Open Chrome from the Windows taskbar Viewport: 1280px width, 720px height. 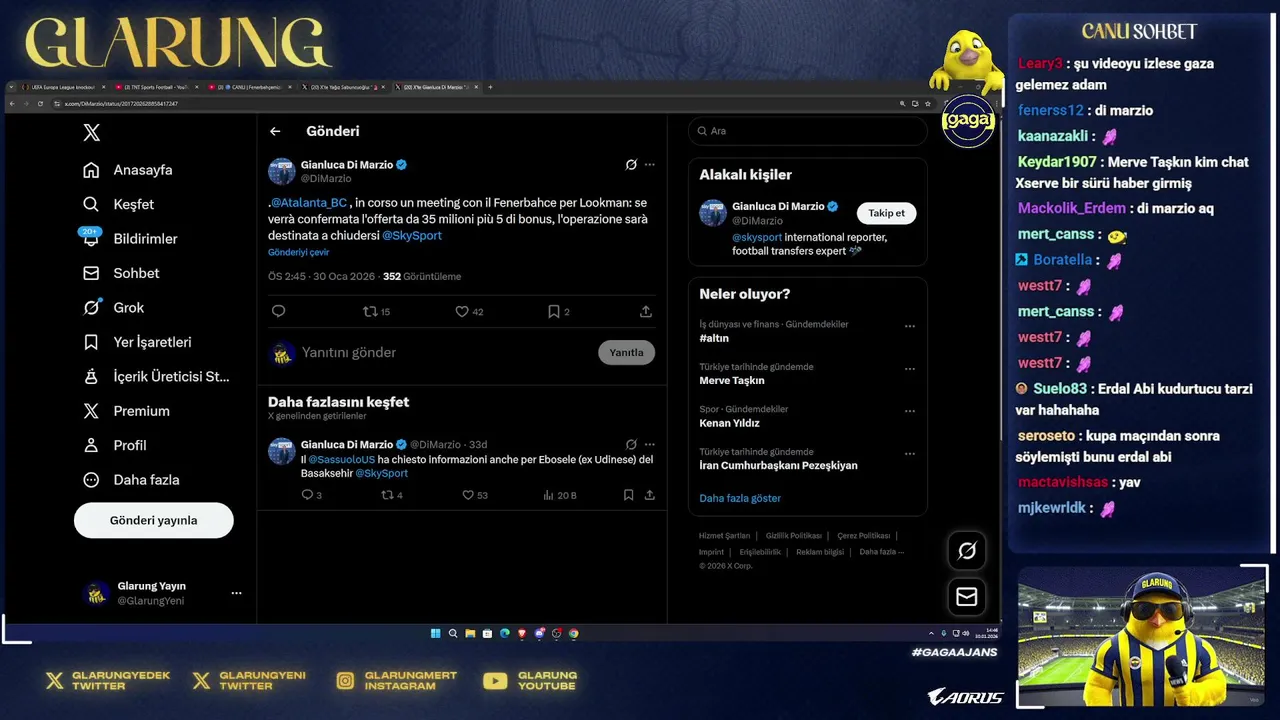tap(573, 633)
